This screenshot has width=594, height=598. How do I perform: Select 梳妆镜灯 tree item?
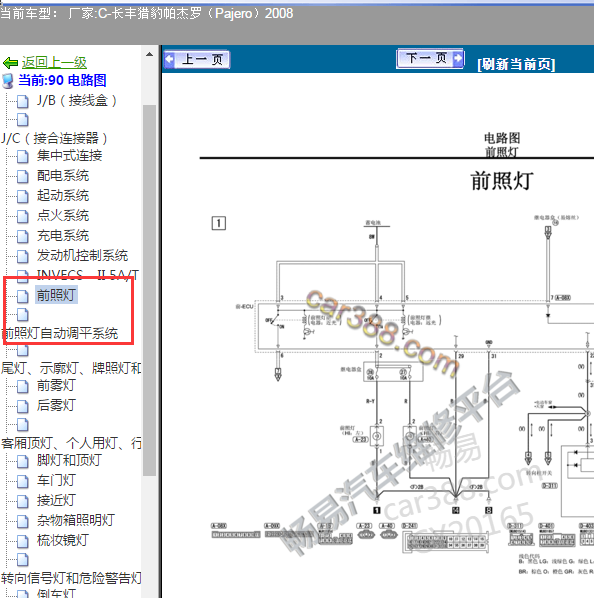tap(63, 540)
